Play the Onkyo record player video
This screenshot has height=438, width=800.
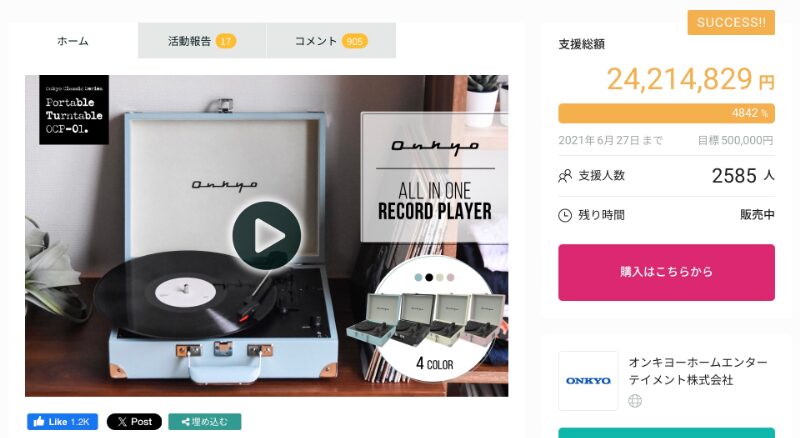pos(266,235)
